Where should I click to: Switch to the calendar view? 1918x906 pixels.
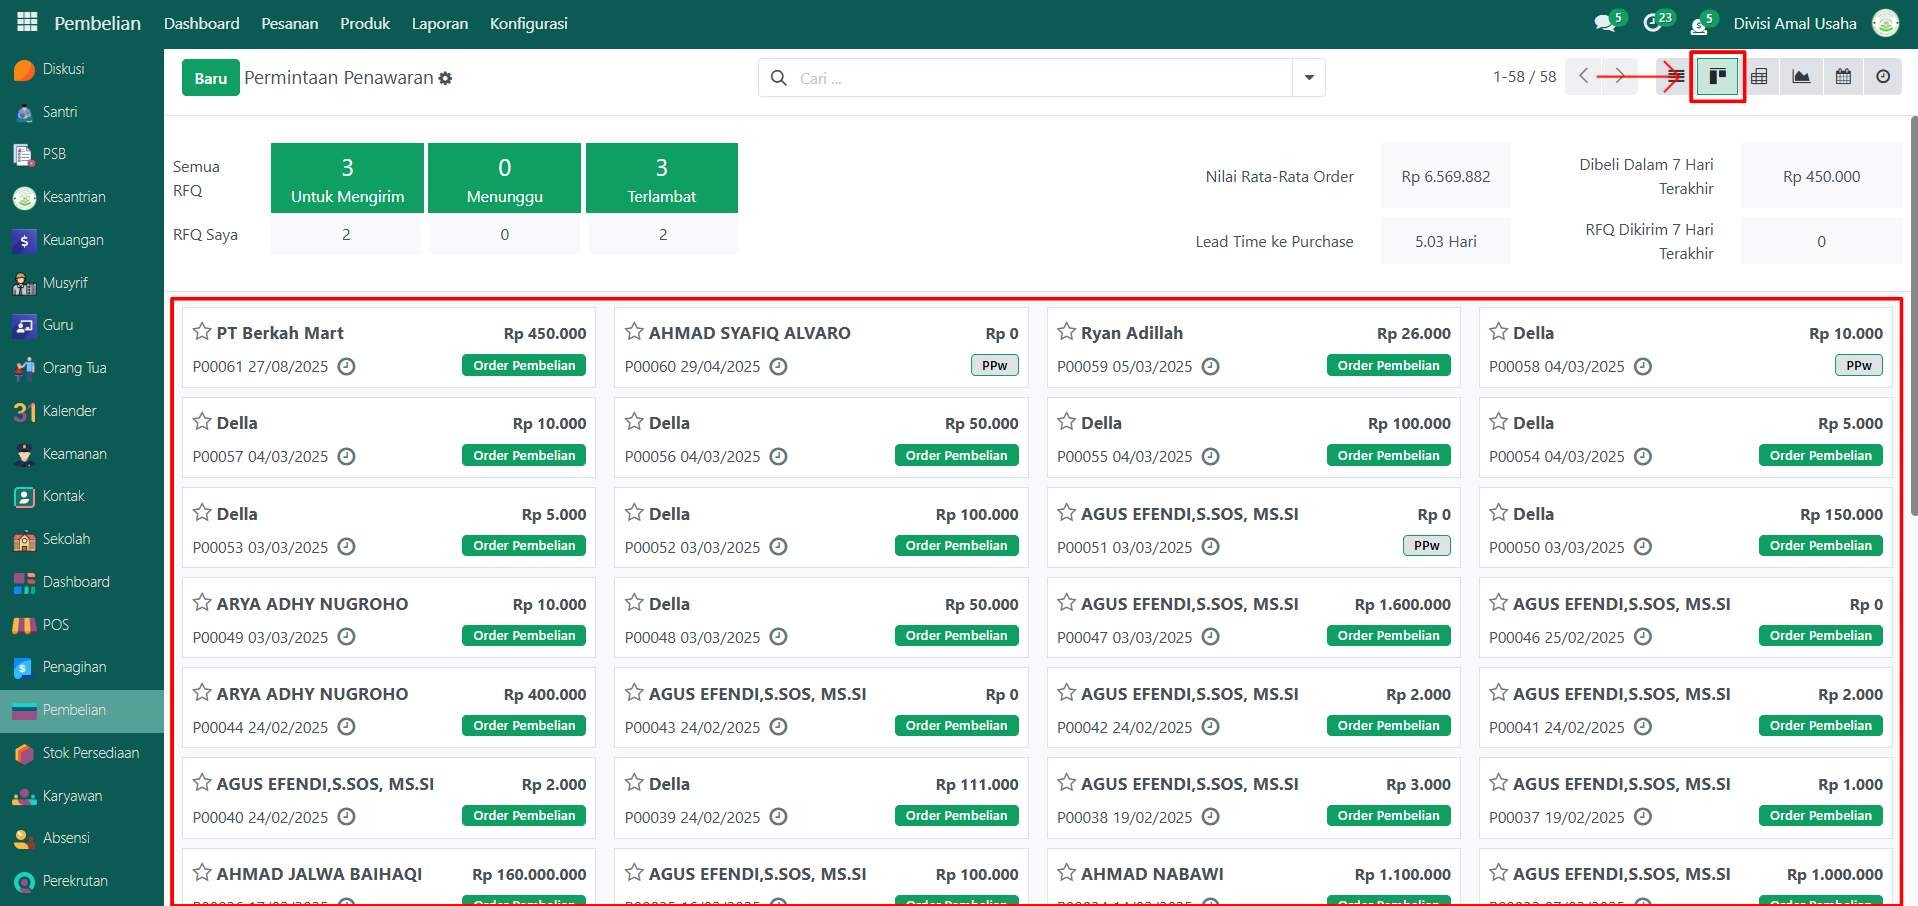pos(1843,77)
